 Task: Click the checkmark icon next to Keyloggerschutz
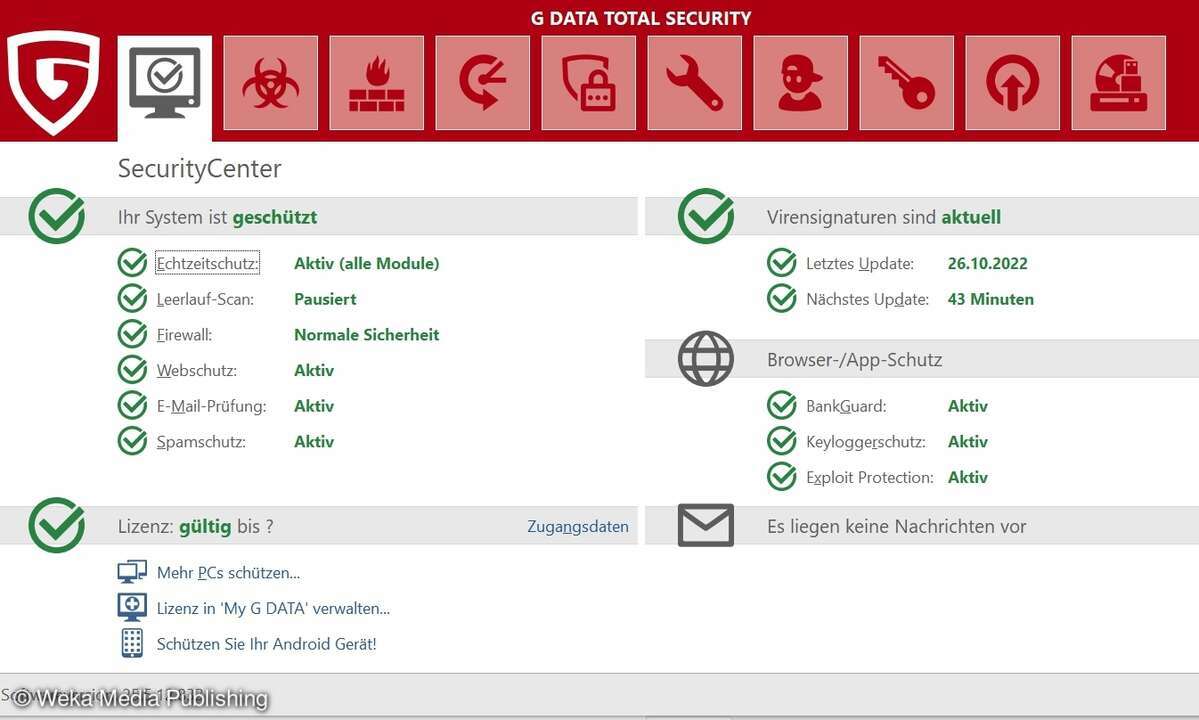tap(781, 441)
